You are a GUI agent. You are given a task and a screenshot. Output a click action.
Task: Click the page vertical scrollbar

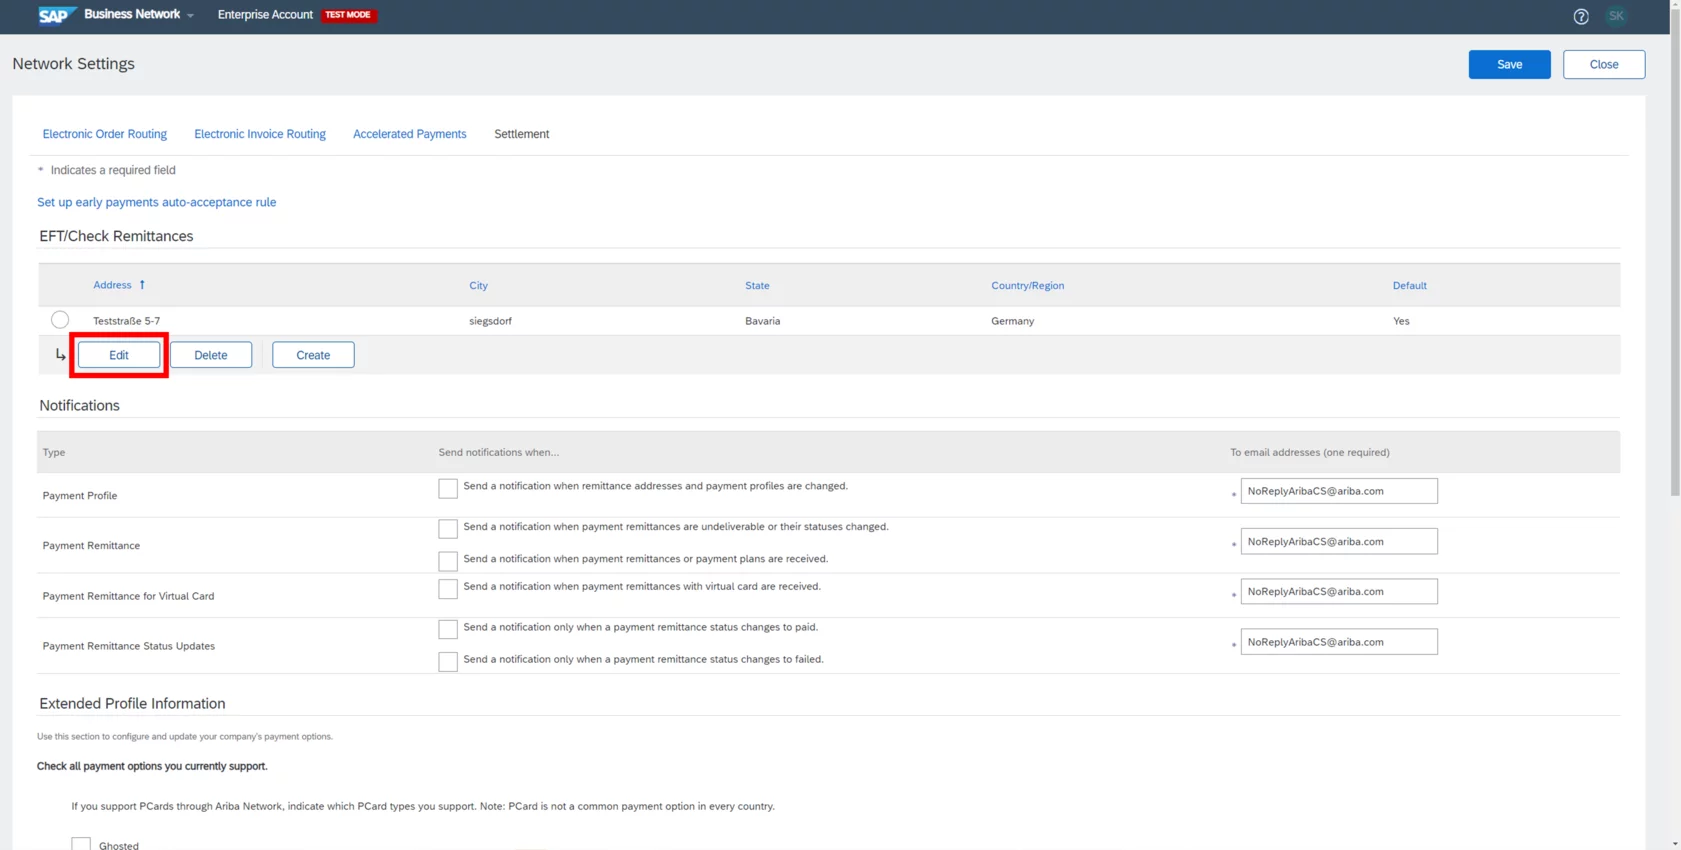1675,250
